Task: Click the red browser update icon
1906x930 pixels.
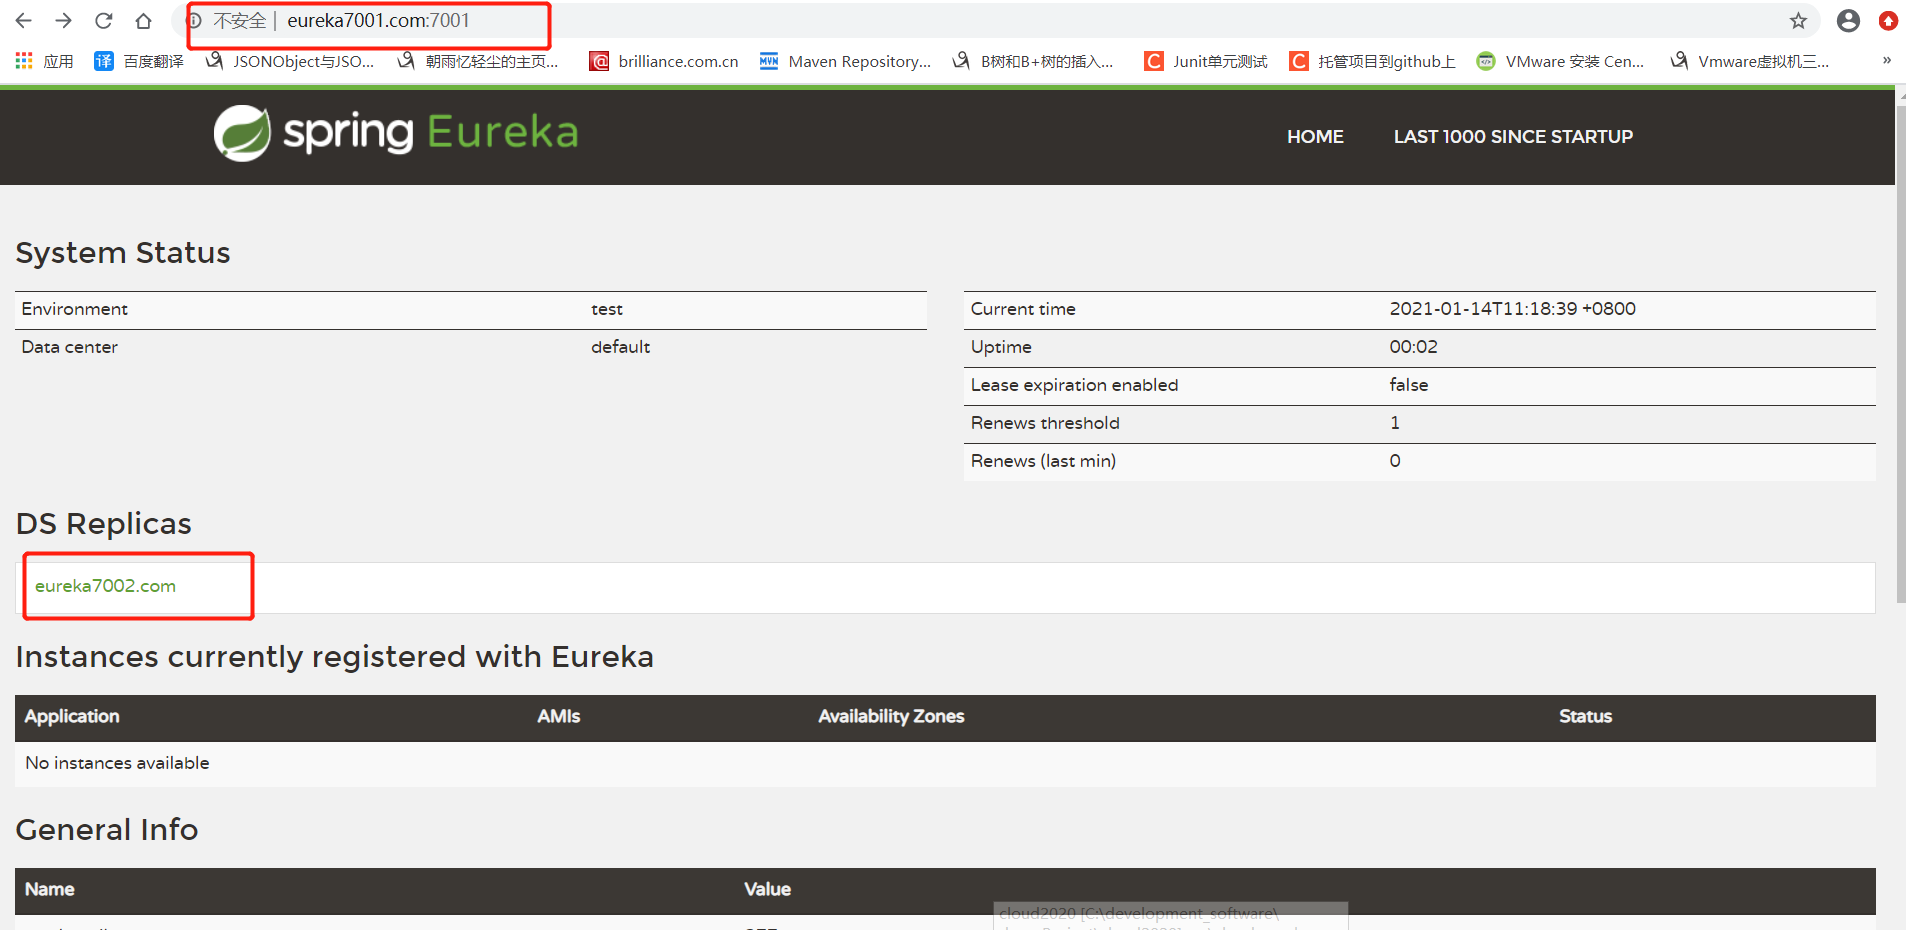Action: (x=1888, y=21)
